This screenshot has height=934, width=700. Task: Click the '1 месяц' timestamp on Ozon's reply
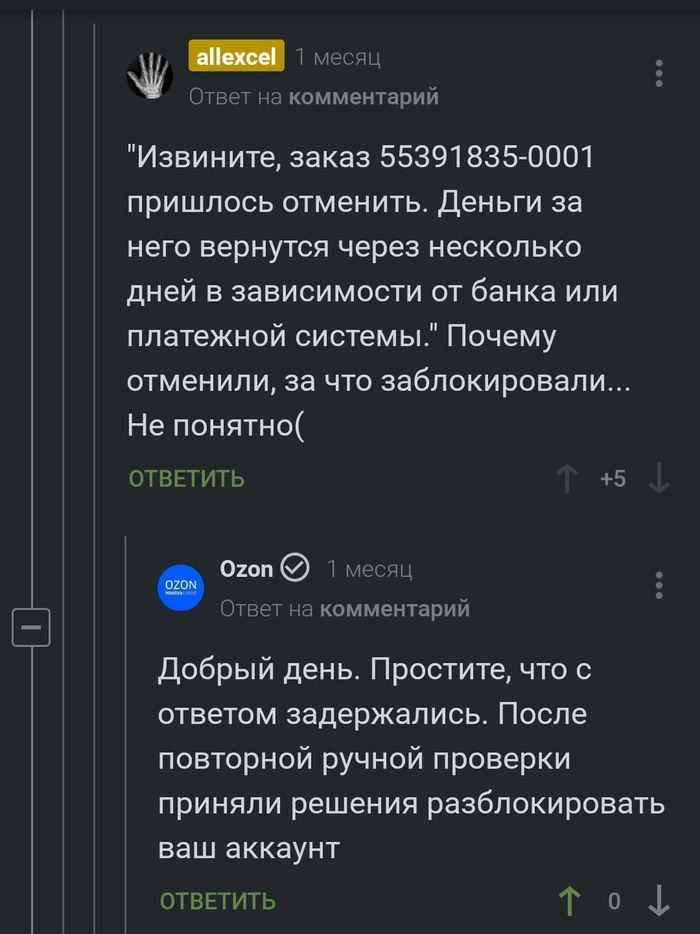(x=369, y=569)
